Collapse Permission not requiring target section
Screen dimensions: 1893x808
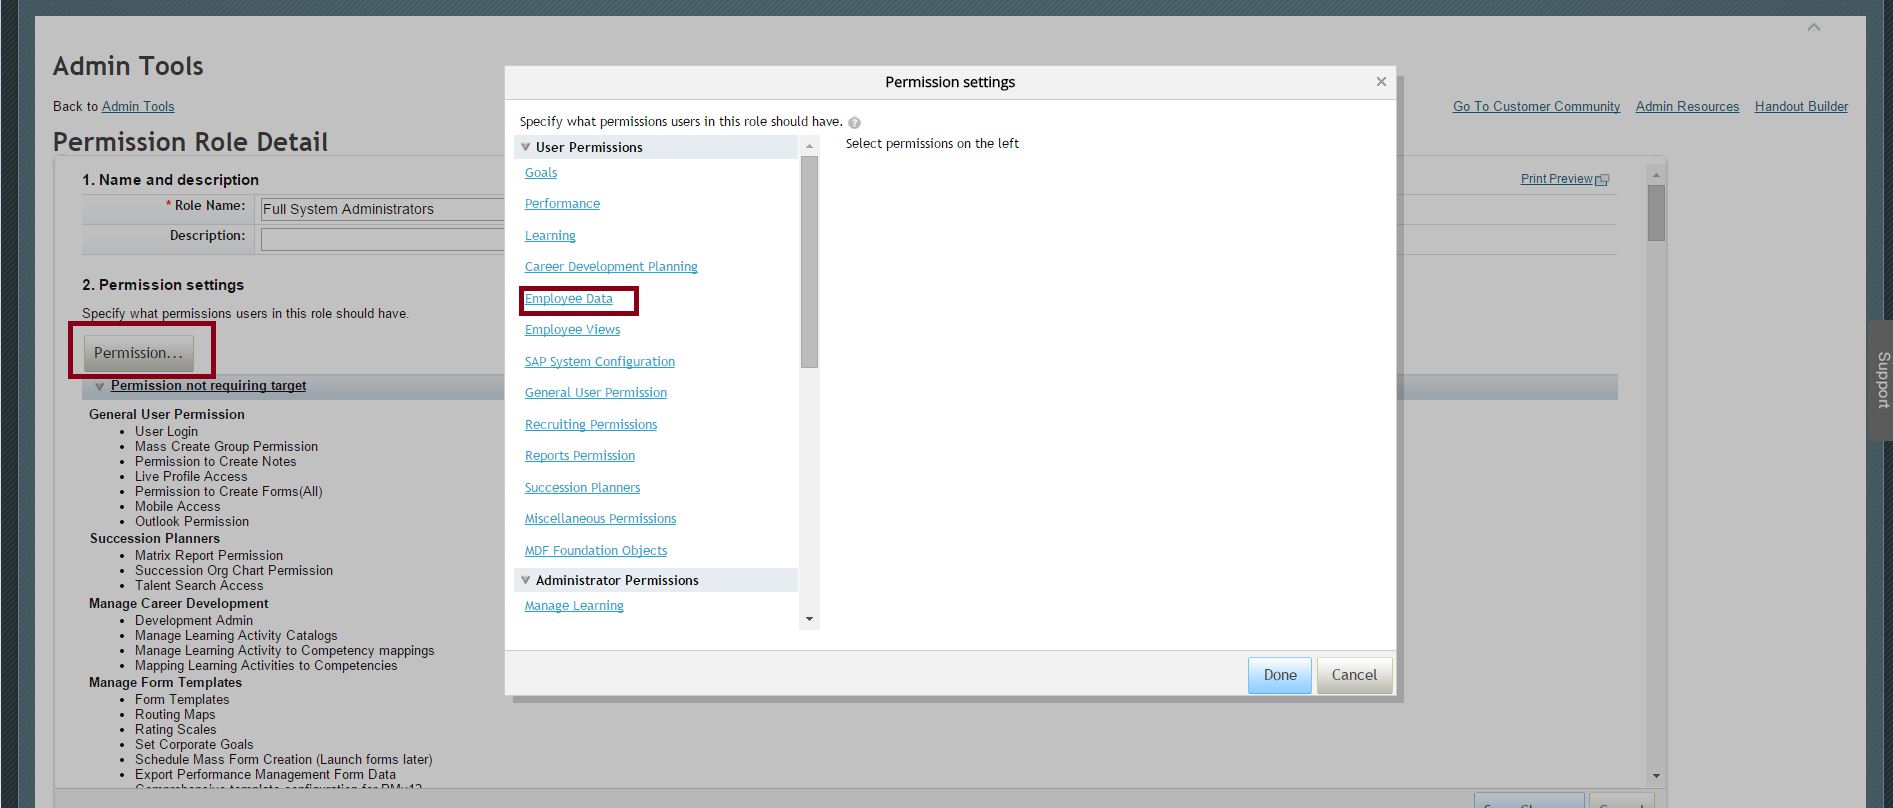(99, 387)
